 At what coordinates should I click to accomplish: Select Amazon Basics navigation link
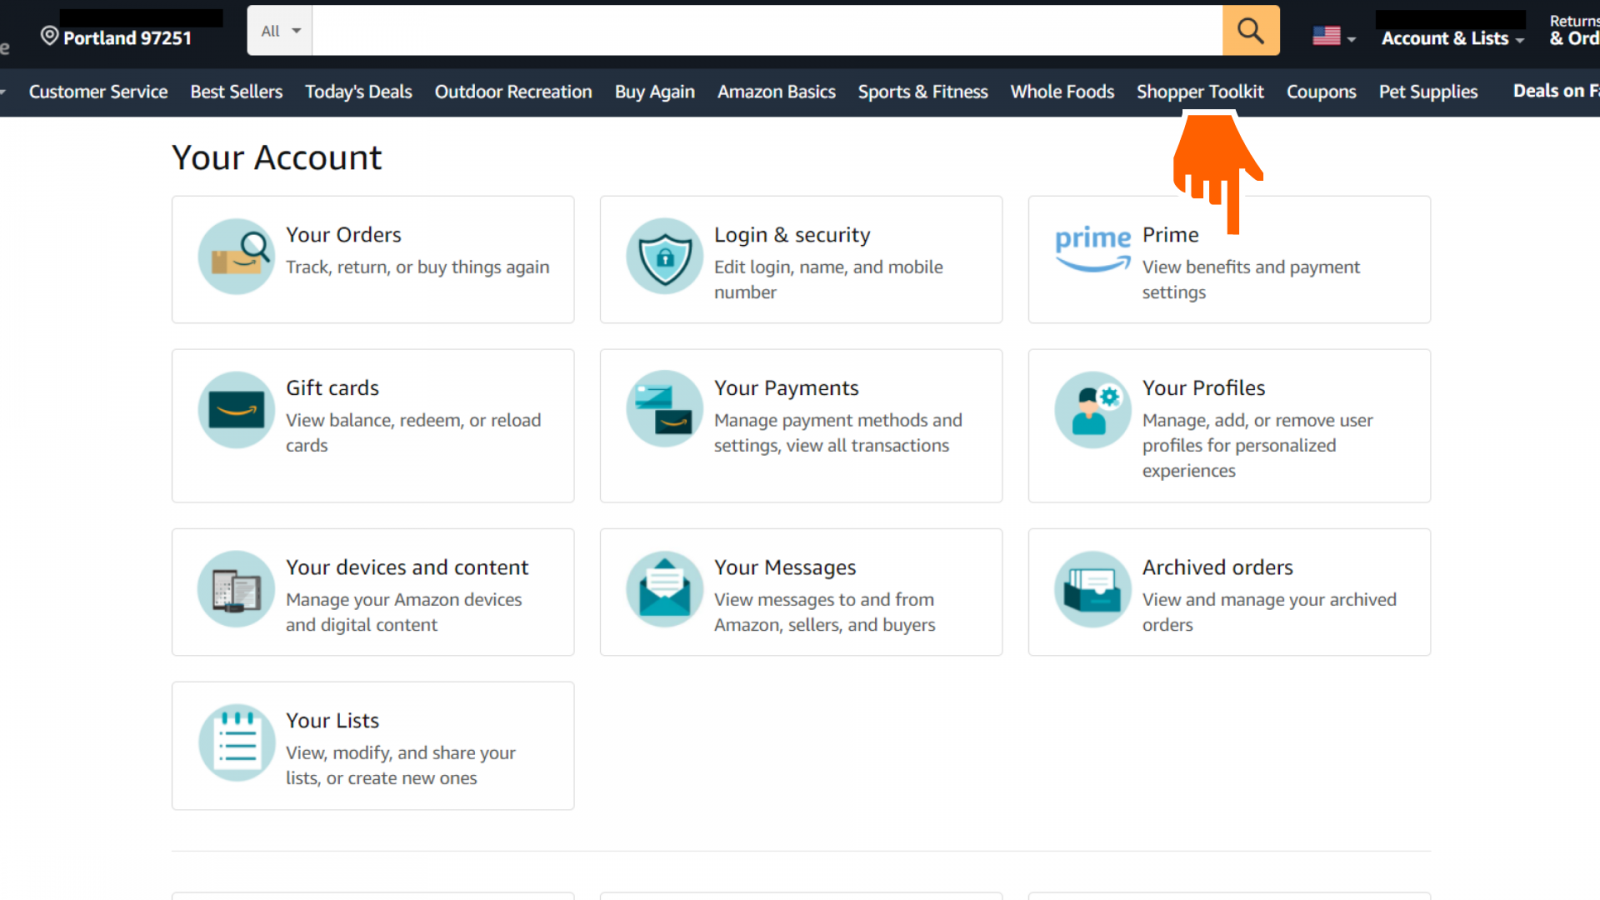(776, 91)
